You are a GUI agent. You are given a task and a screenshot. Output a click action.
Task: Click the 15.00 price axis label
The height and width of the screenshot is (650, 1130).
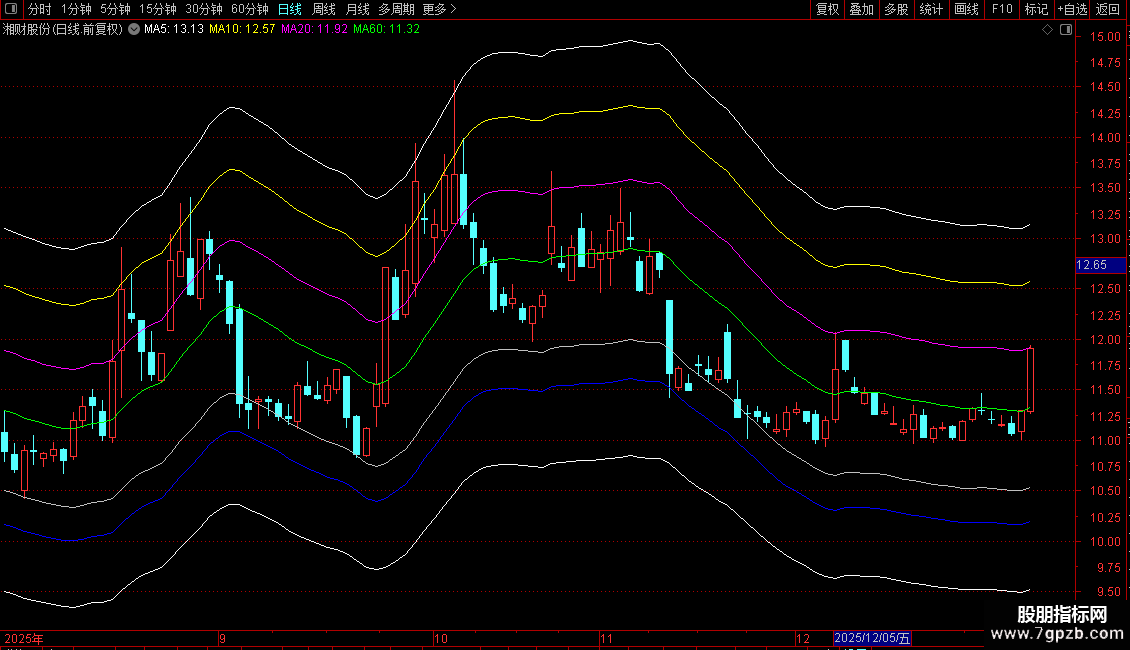click(1105, 37)
